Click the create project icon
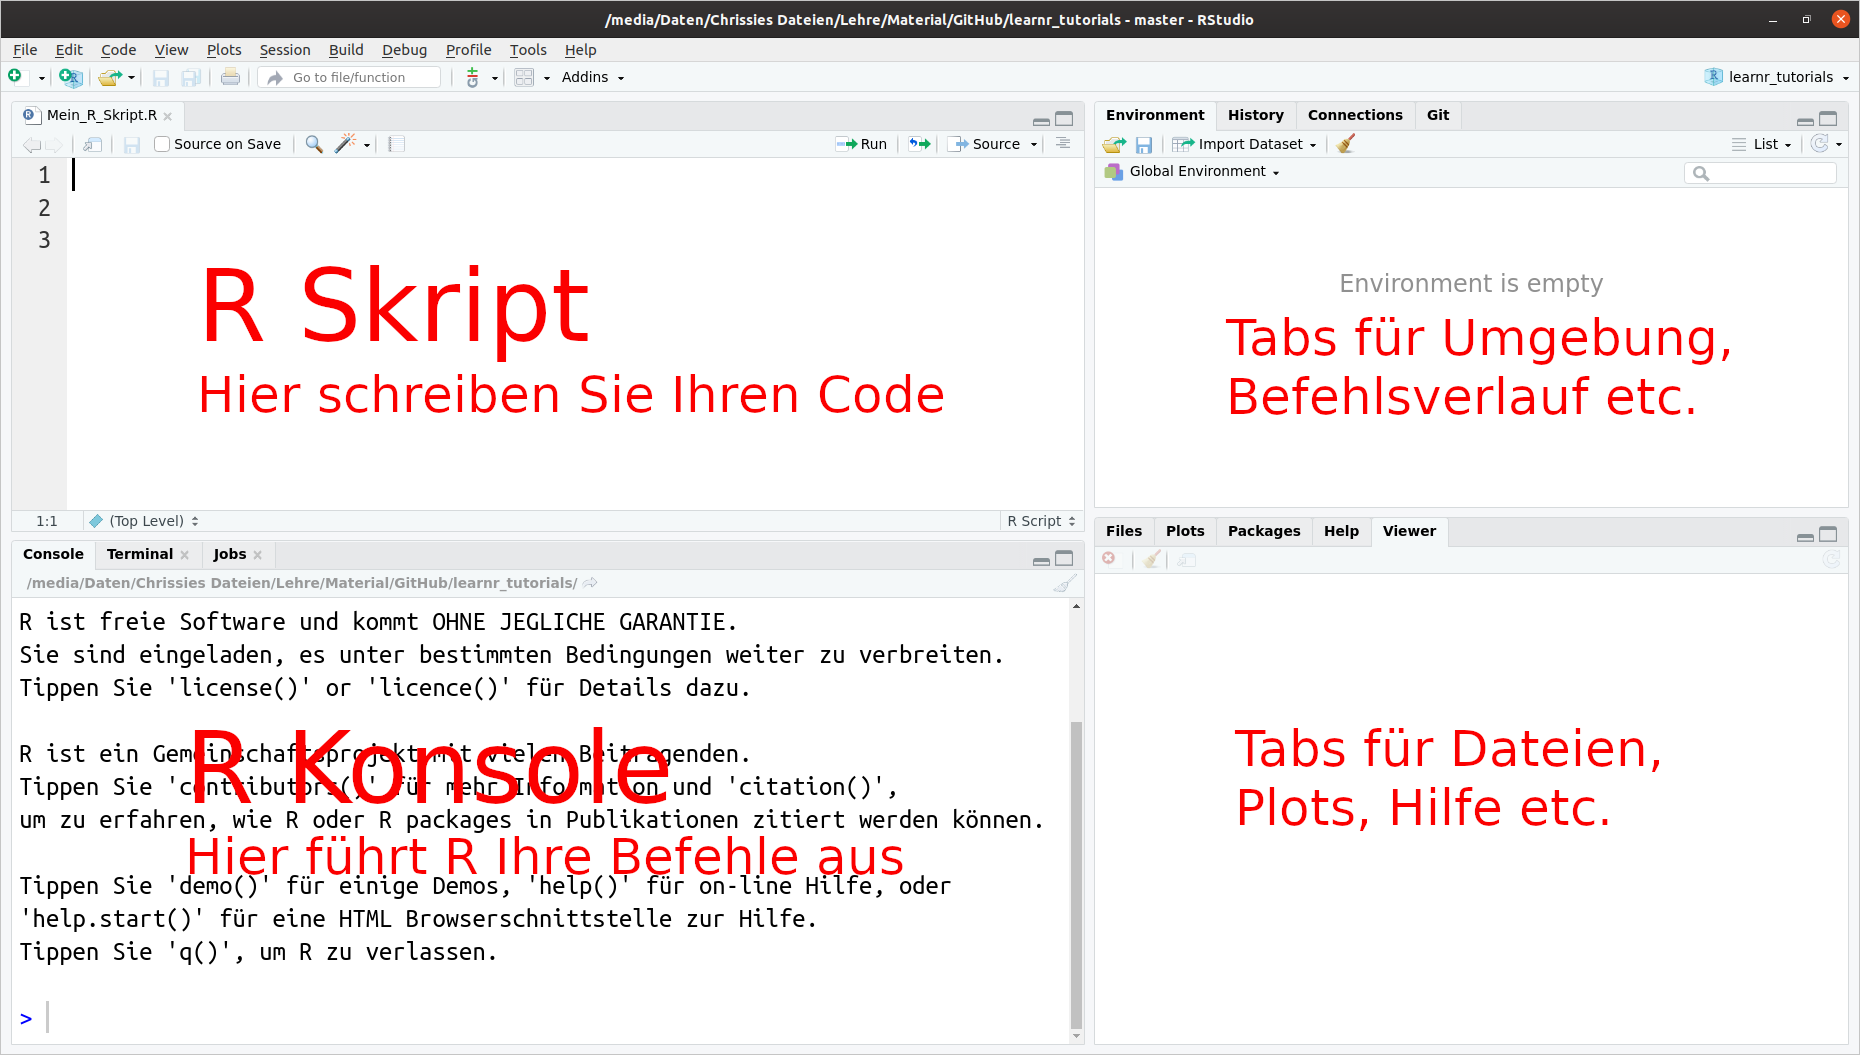Image resolution: width=1860 pixels, height=1055 pixels. click(70, 77)
